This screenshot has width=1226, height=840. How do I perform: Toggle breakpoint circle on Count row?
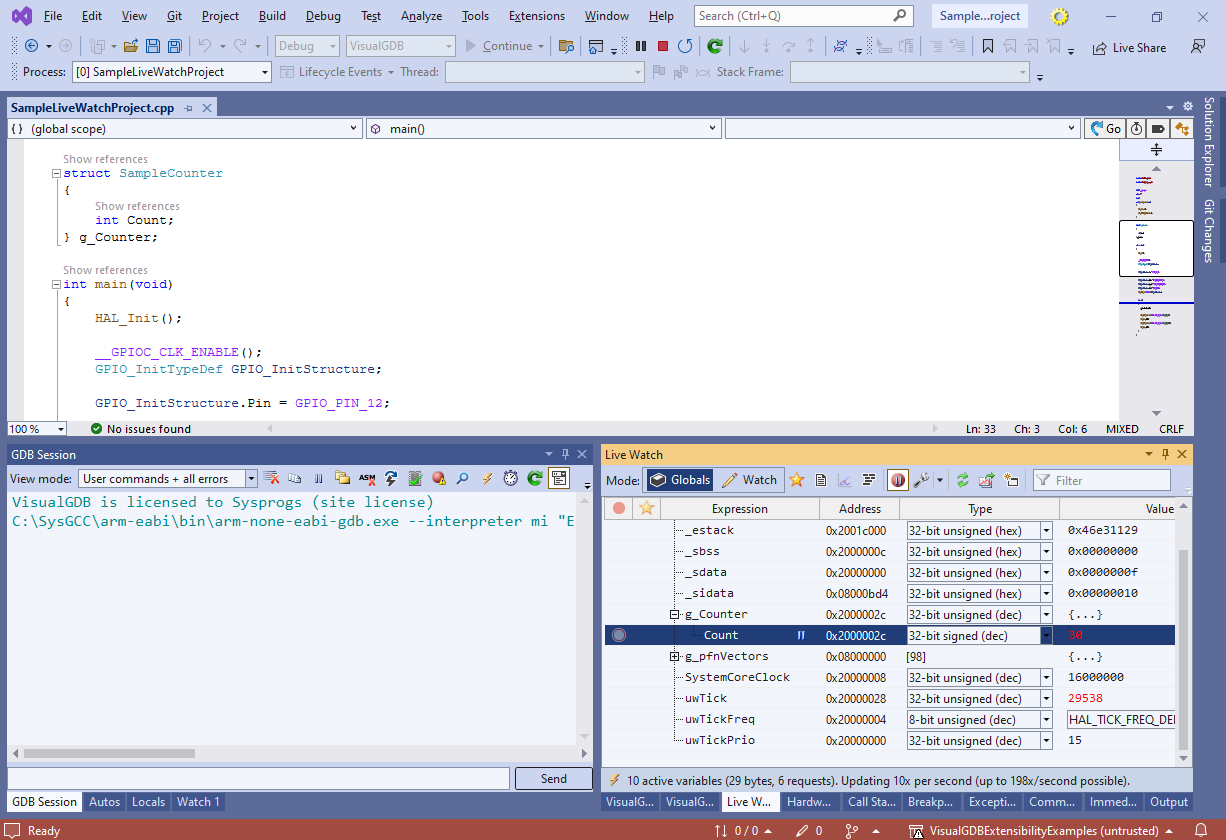click(619, 635)
